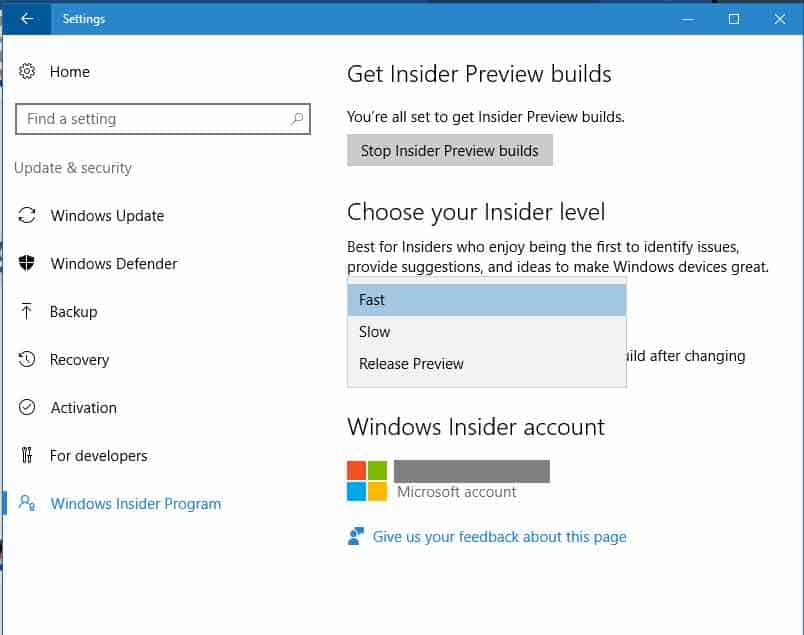
Task: Open the Give us your feedback link
Action: 499,536
